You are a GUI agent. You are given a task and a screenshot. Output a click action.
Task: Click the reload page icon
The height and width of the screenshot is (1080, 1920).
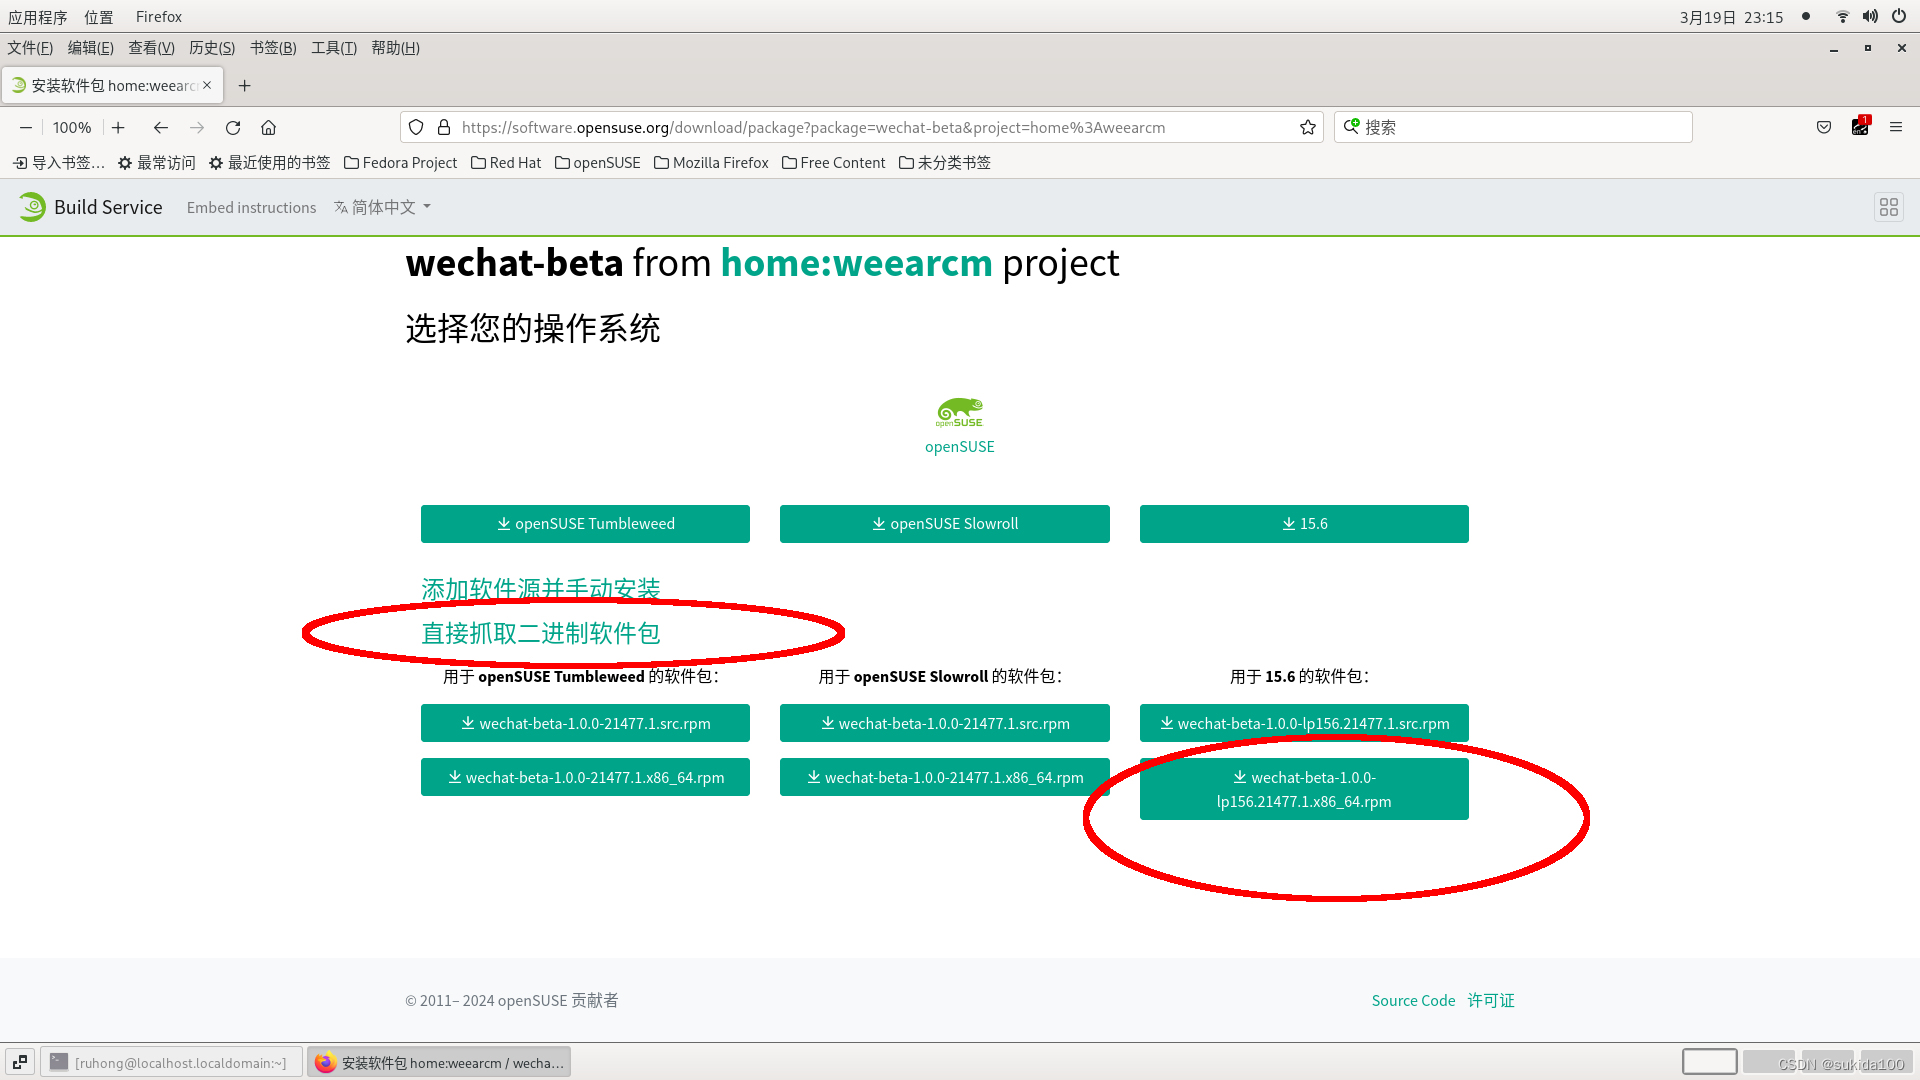click(x=232, y=127)
